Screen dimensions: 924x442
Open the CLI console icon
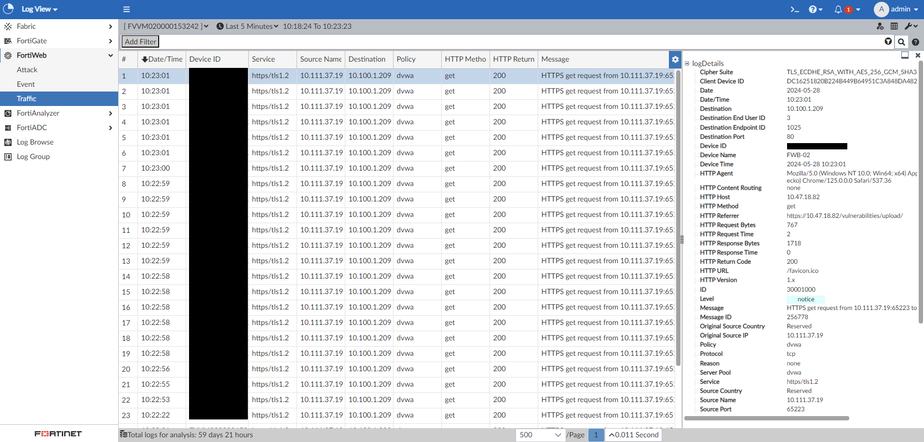[794, 9]
